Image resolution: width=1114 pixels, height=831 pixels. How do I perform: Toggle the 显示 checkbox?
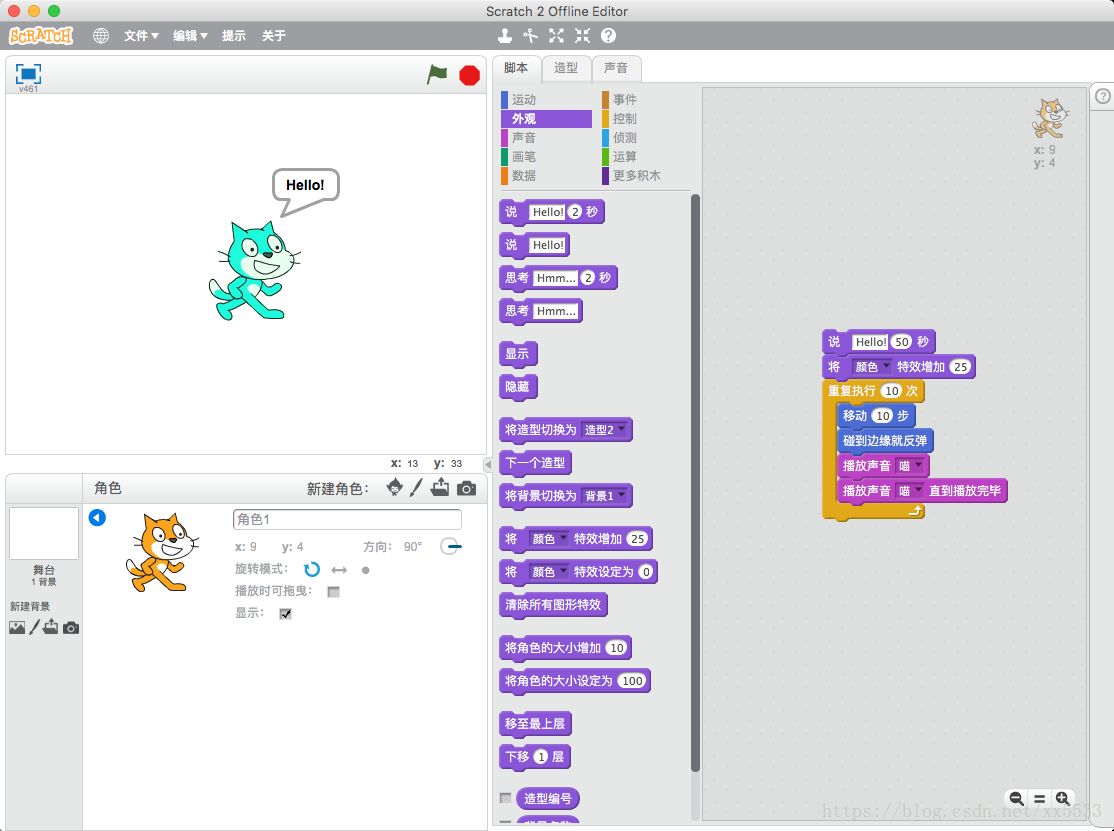pyautogui.click(x=286, y=614)
